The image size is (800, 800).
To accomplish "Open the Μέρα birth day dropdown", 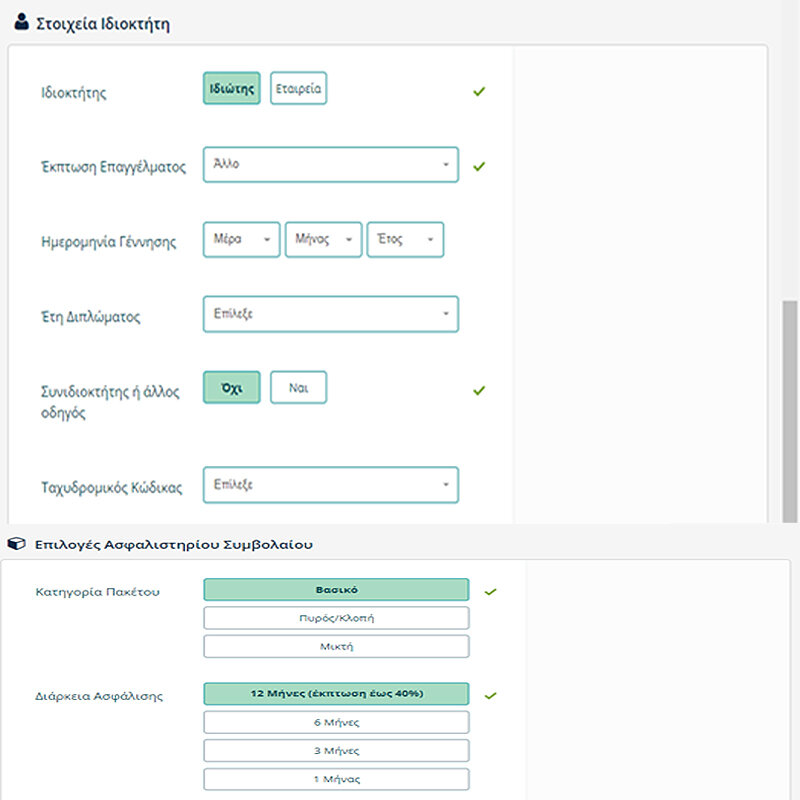I will [241, 240].
